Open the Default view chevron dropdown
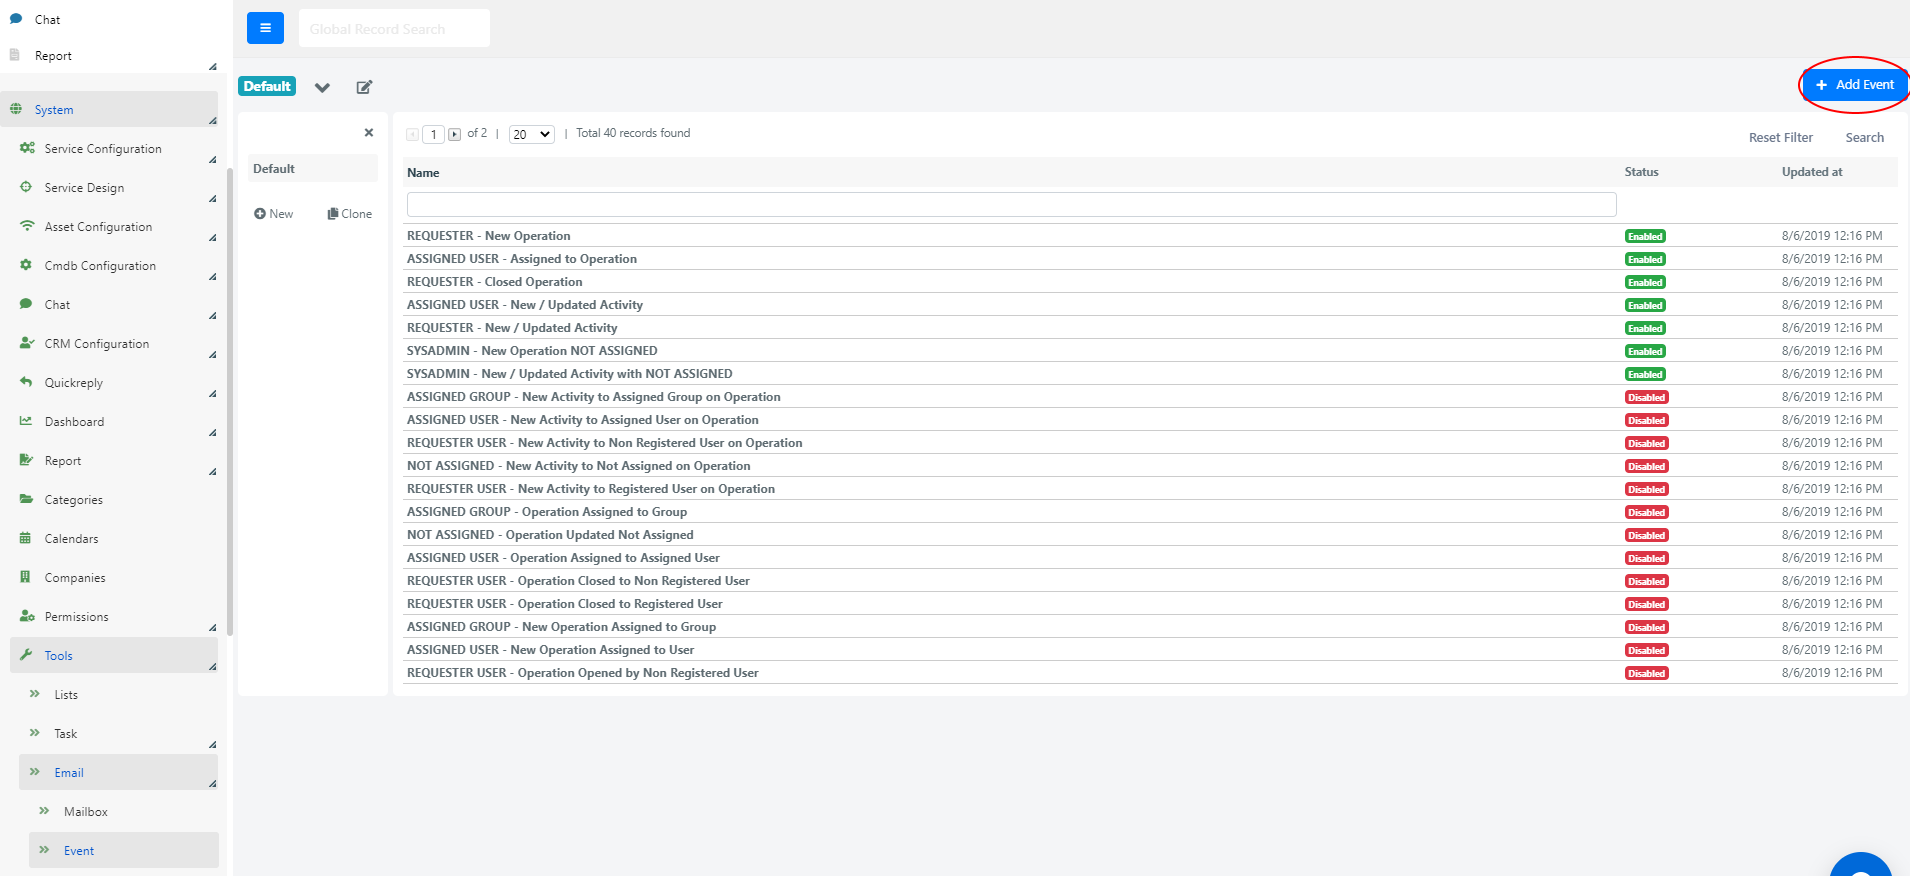Viewport: 1910px width, 876px height. tap(322, 87)
